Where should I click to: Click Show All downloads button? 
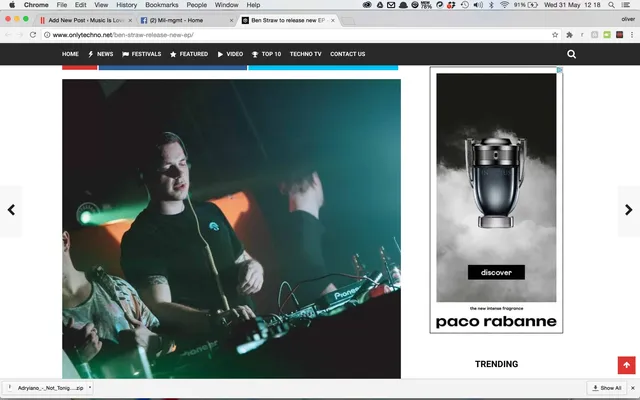(607, 388)
